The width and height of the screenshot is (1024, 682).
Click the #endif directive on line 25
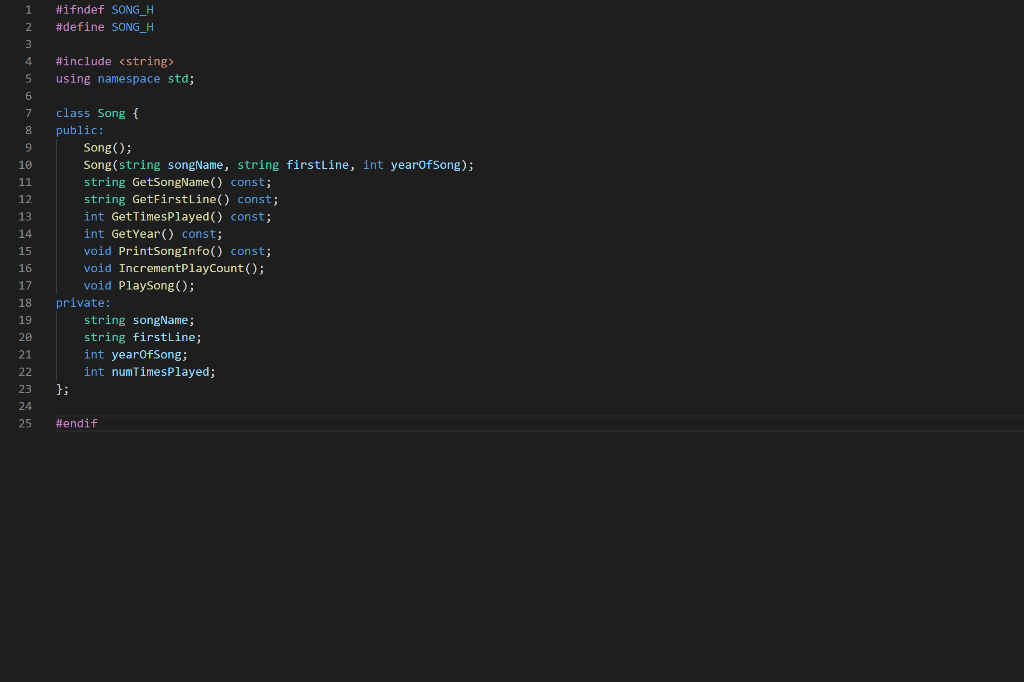click(75, 423)
